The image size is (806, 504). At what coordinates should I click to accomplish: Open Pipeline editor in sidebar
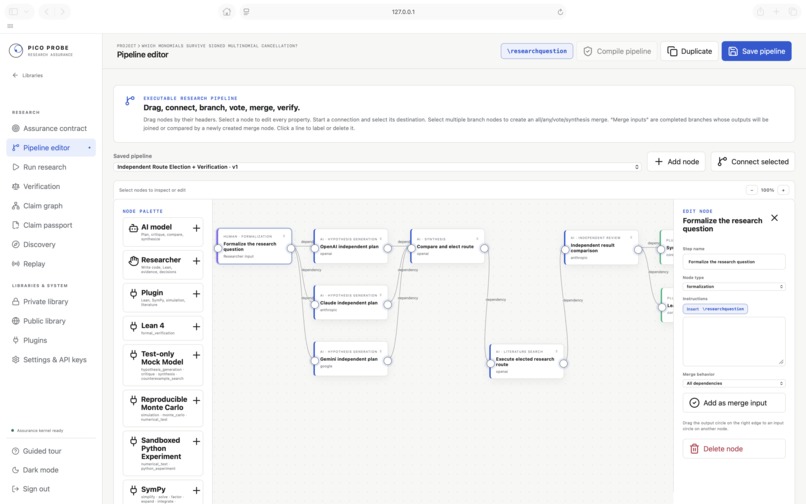tap(51, 148)
